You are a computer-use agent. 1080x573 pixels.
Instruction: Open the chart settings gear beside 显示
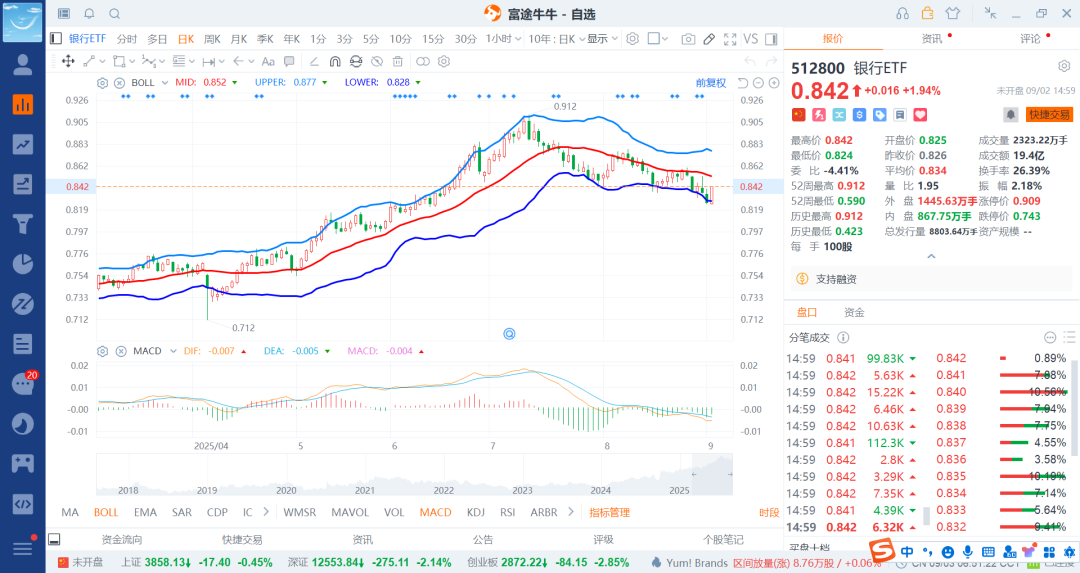[x=632, y=39]
